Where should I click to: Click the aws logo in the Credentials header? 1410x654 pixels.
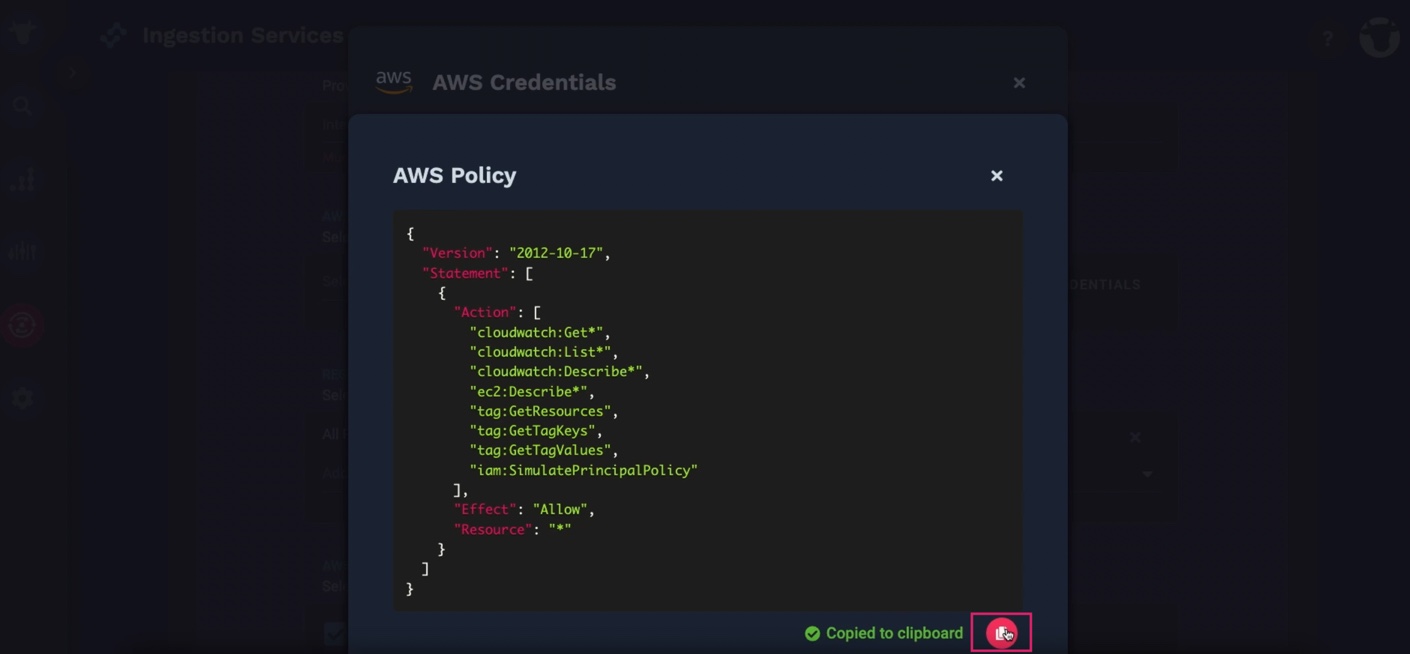(394, 82)
